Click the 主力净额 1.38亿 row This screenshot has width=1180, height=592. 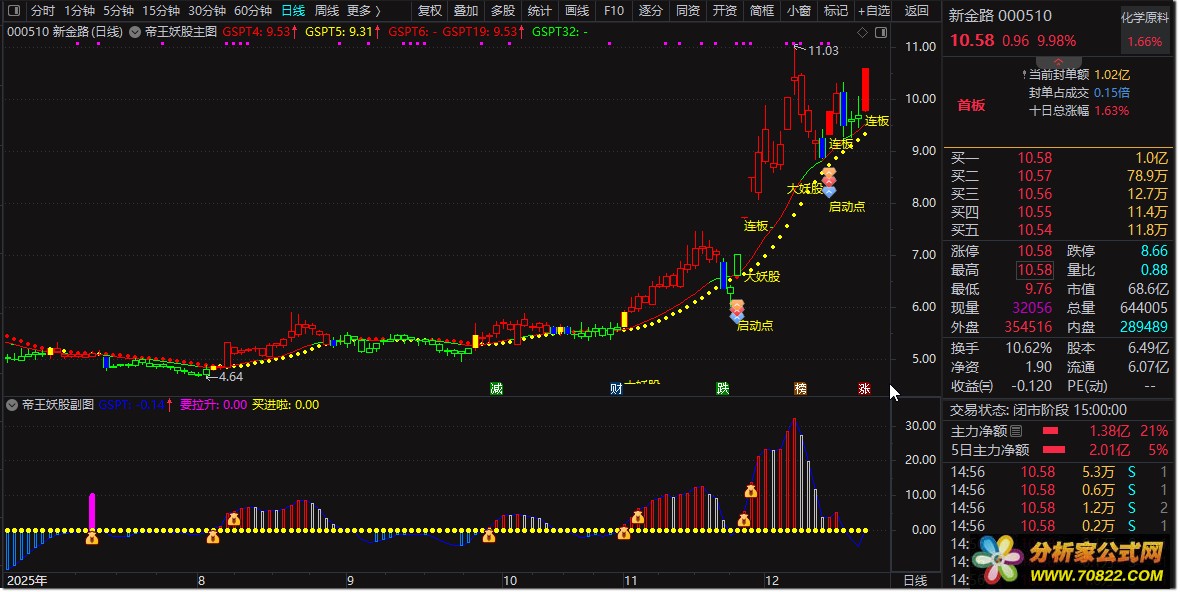tap(1058, 431)
